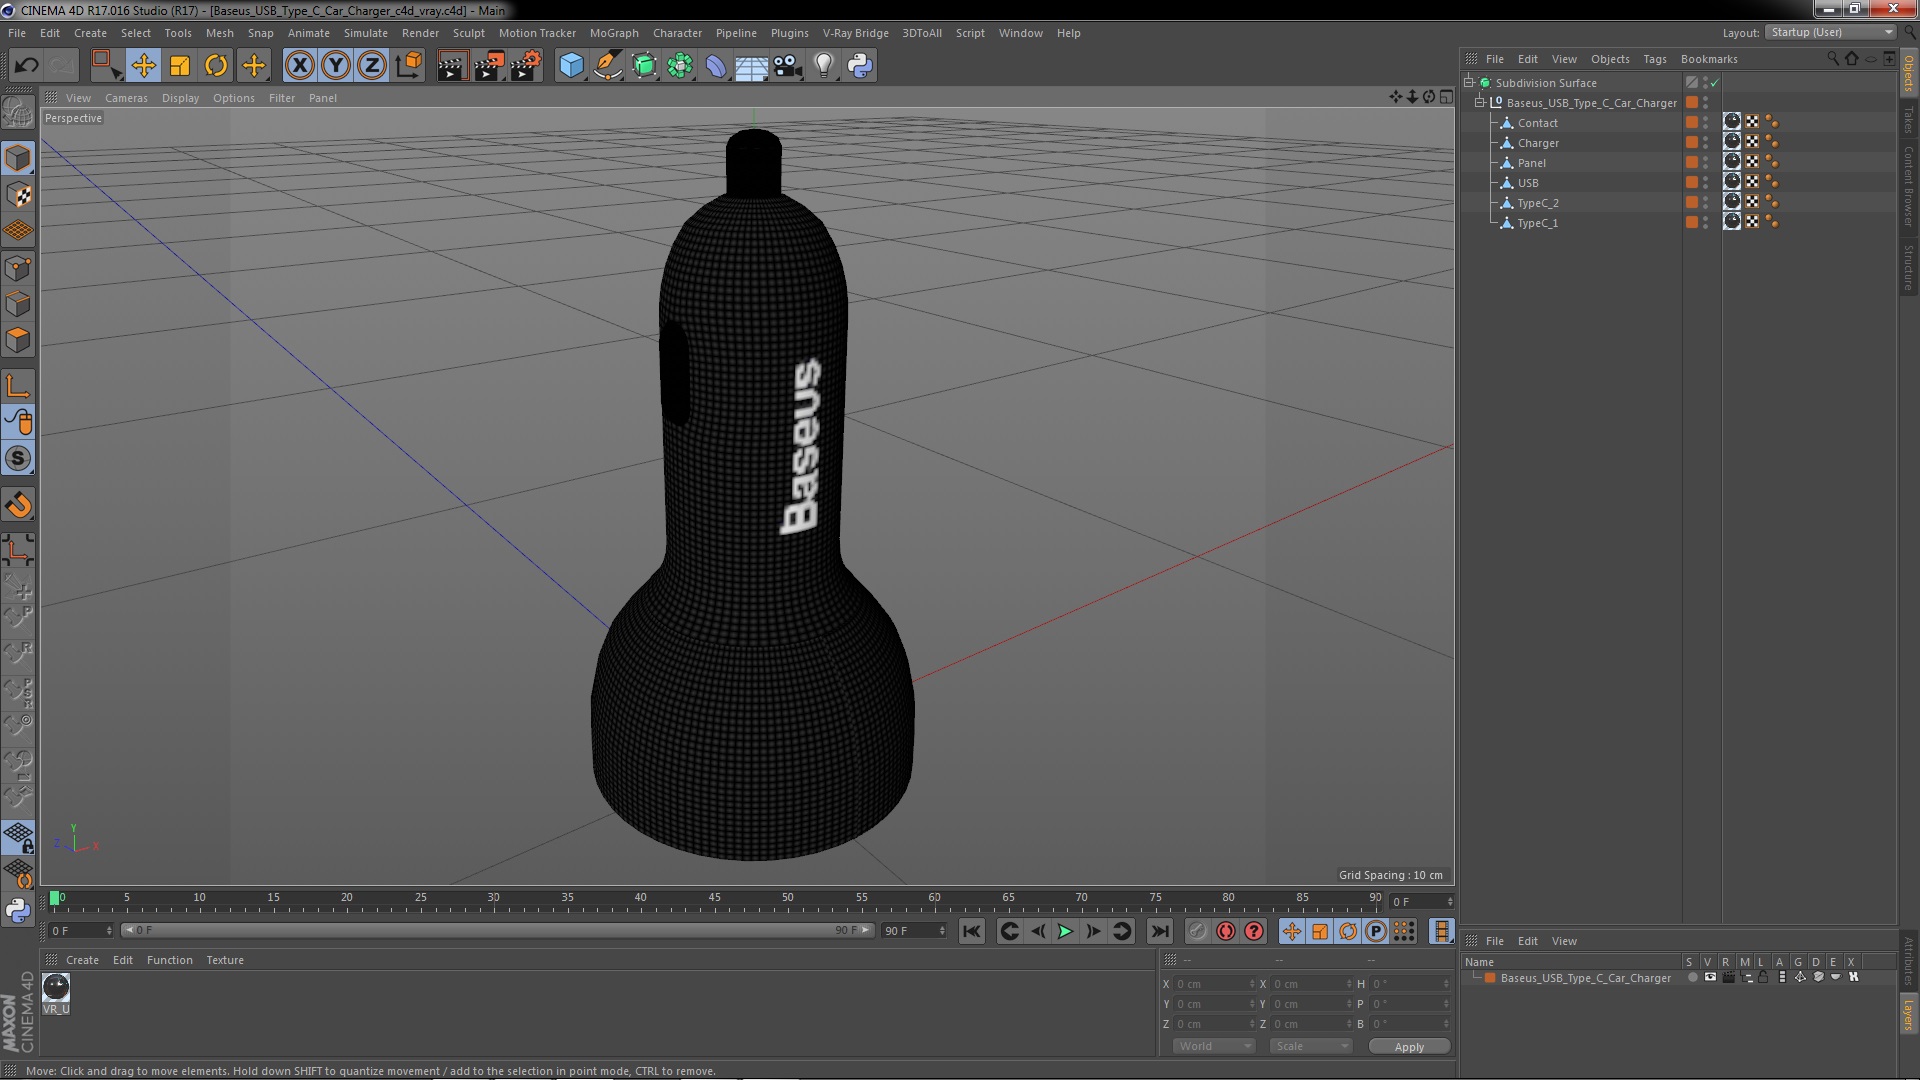Add a Camera object

pos(788,66)
